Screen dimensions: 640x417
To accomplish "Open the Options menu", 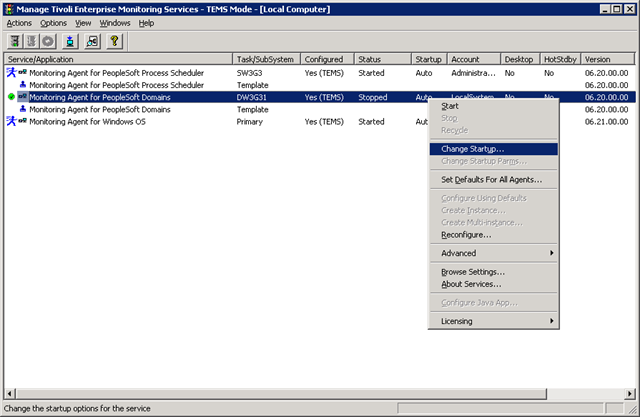I will pos(53,23).
